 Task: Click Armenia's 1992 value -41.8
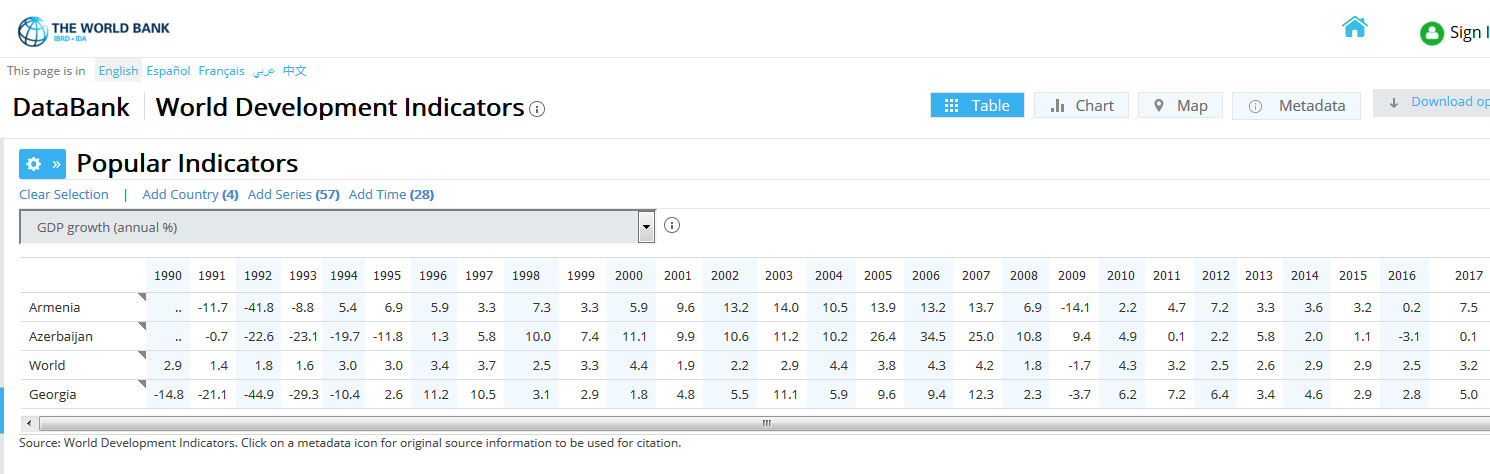(258, 307)
